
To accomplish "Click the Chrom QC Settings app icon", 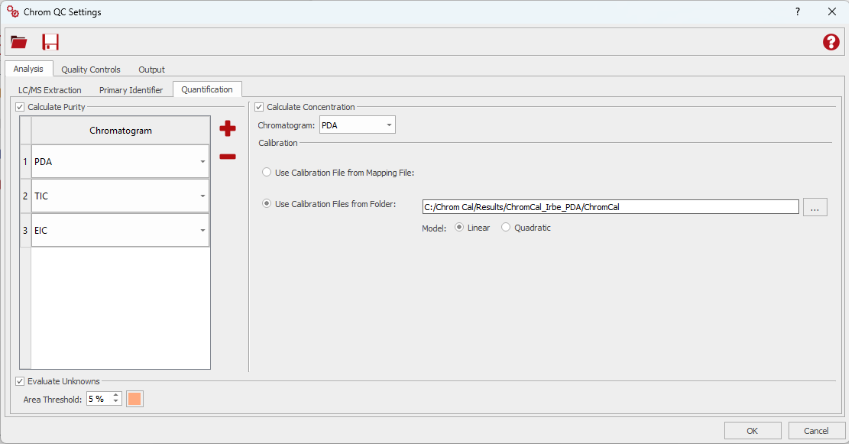I will (11, 12).
